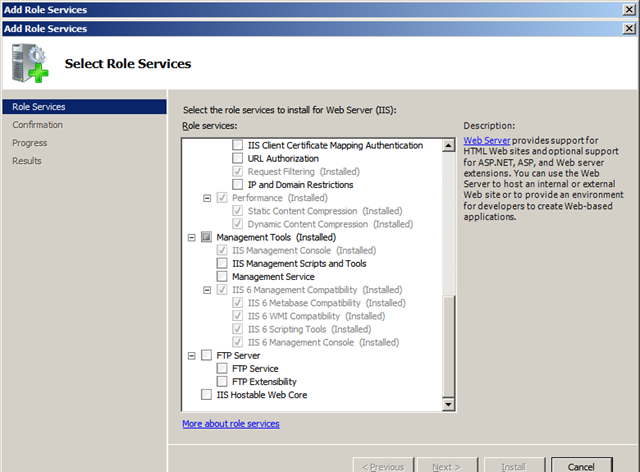This screenshot has height=472, width=640.
Task: Check the URL Authorization checkbox
Action: tap(237, 159)
